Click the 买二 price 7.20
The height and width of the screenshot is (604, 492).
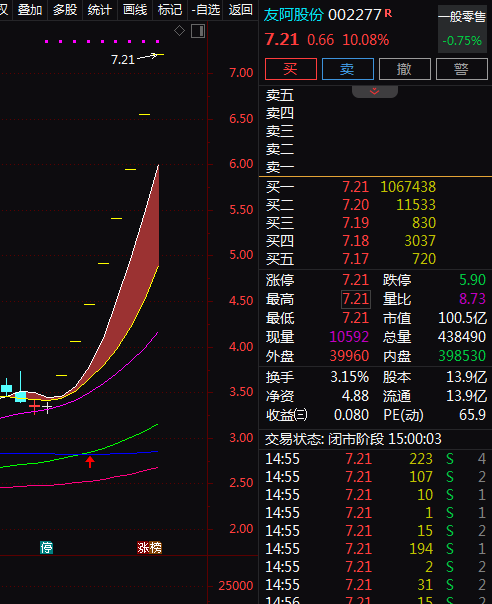(x=356, y=205)
